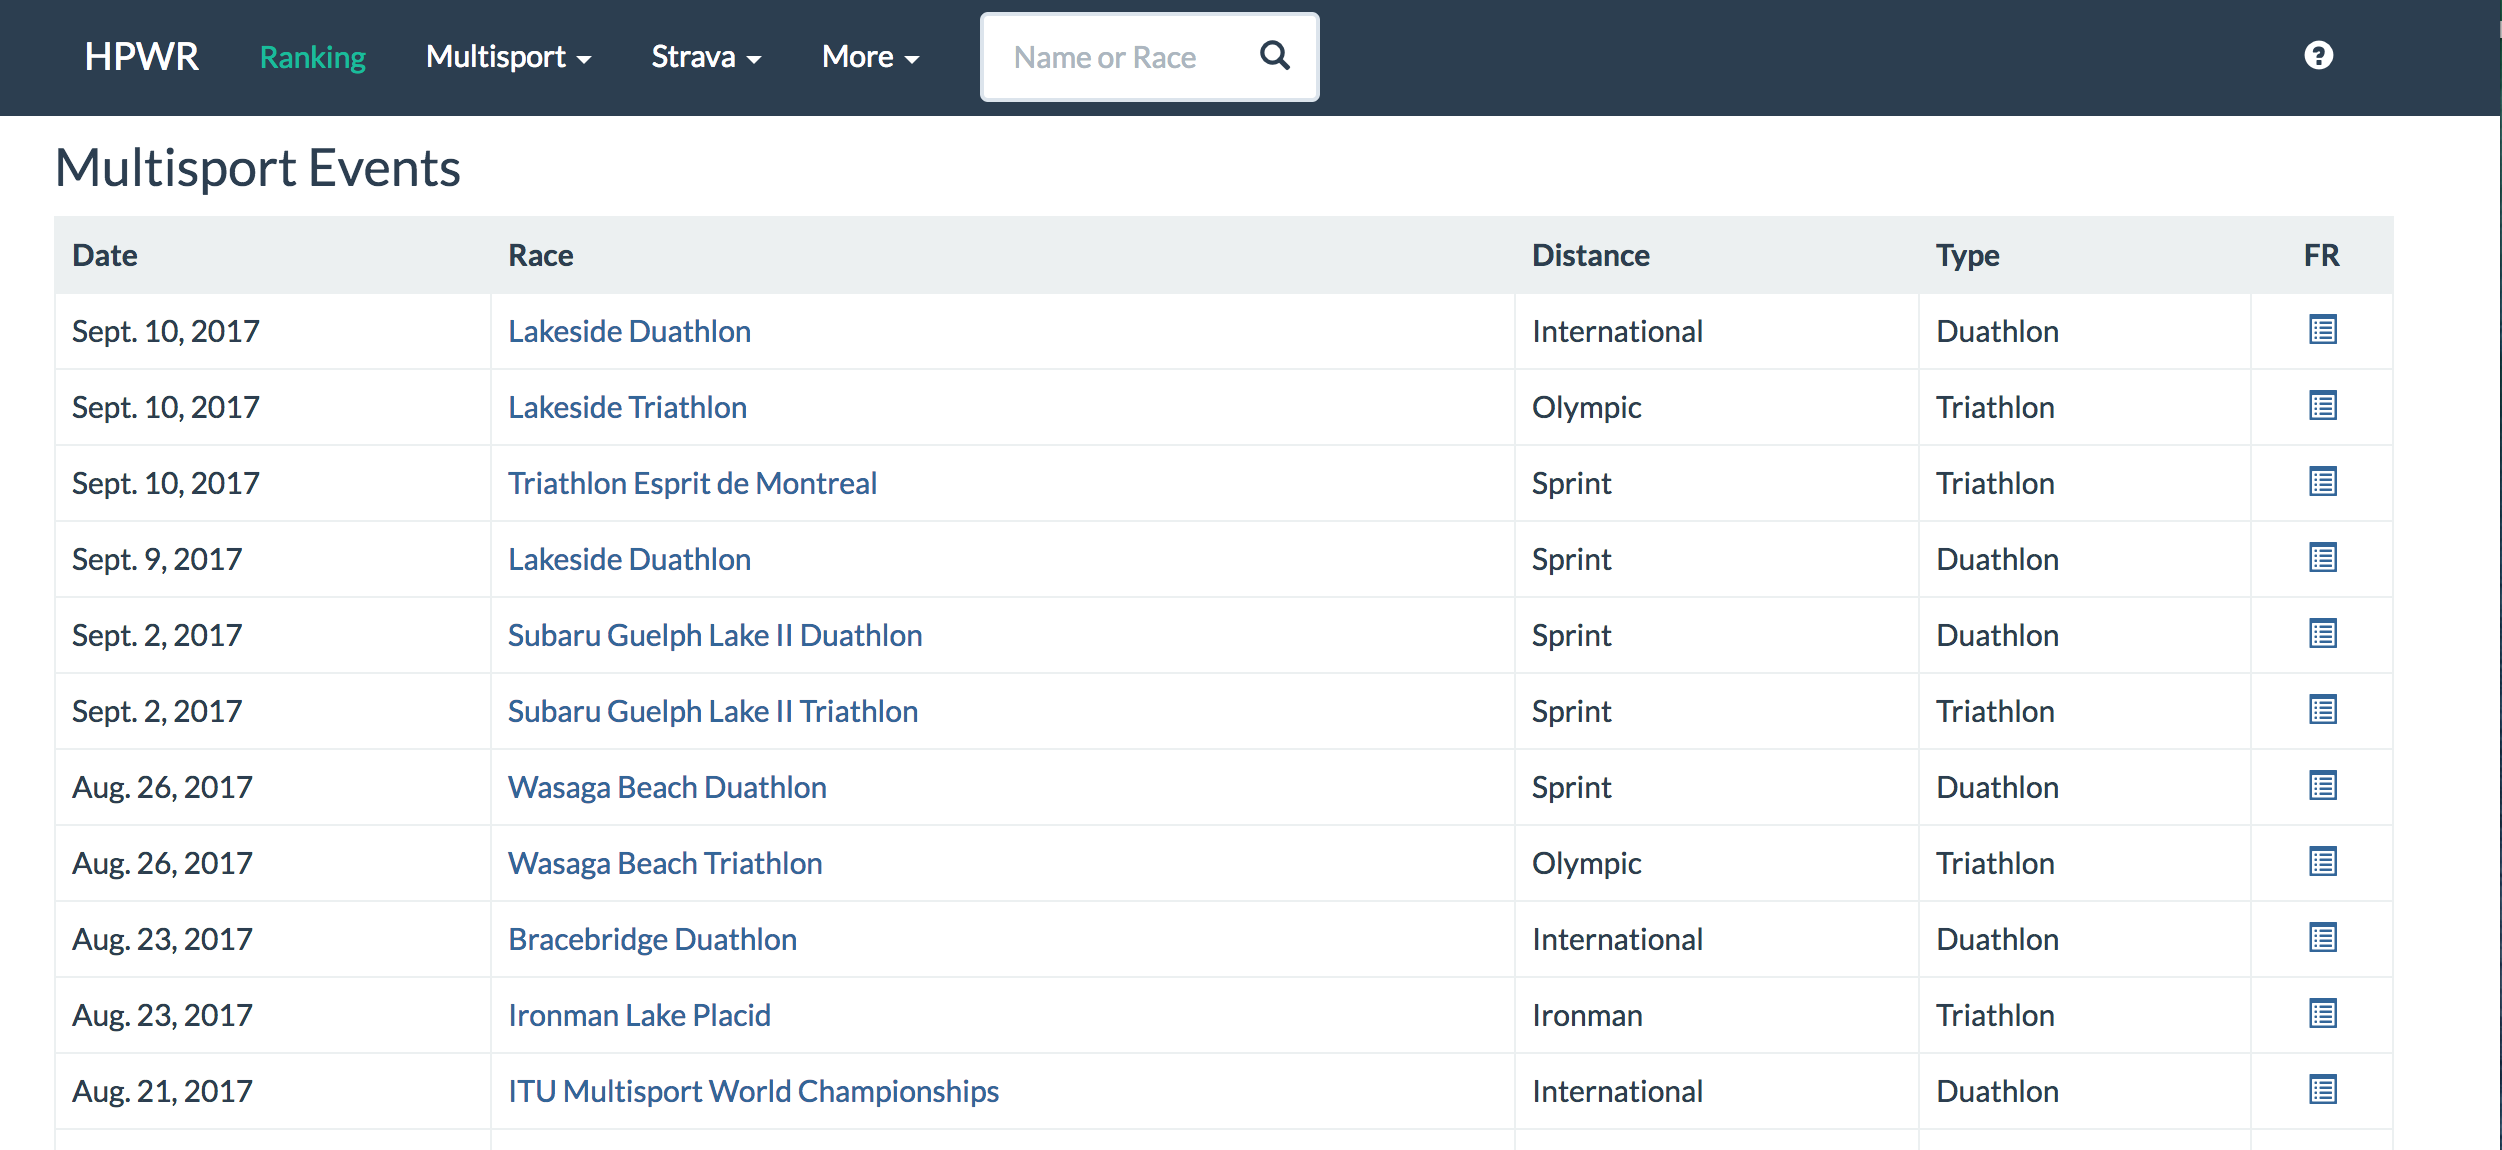Open FR results icon for ITU Multisport World Championships

(2322, 1090)
